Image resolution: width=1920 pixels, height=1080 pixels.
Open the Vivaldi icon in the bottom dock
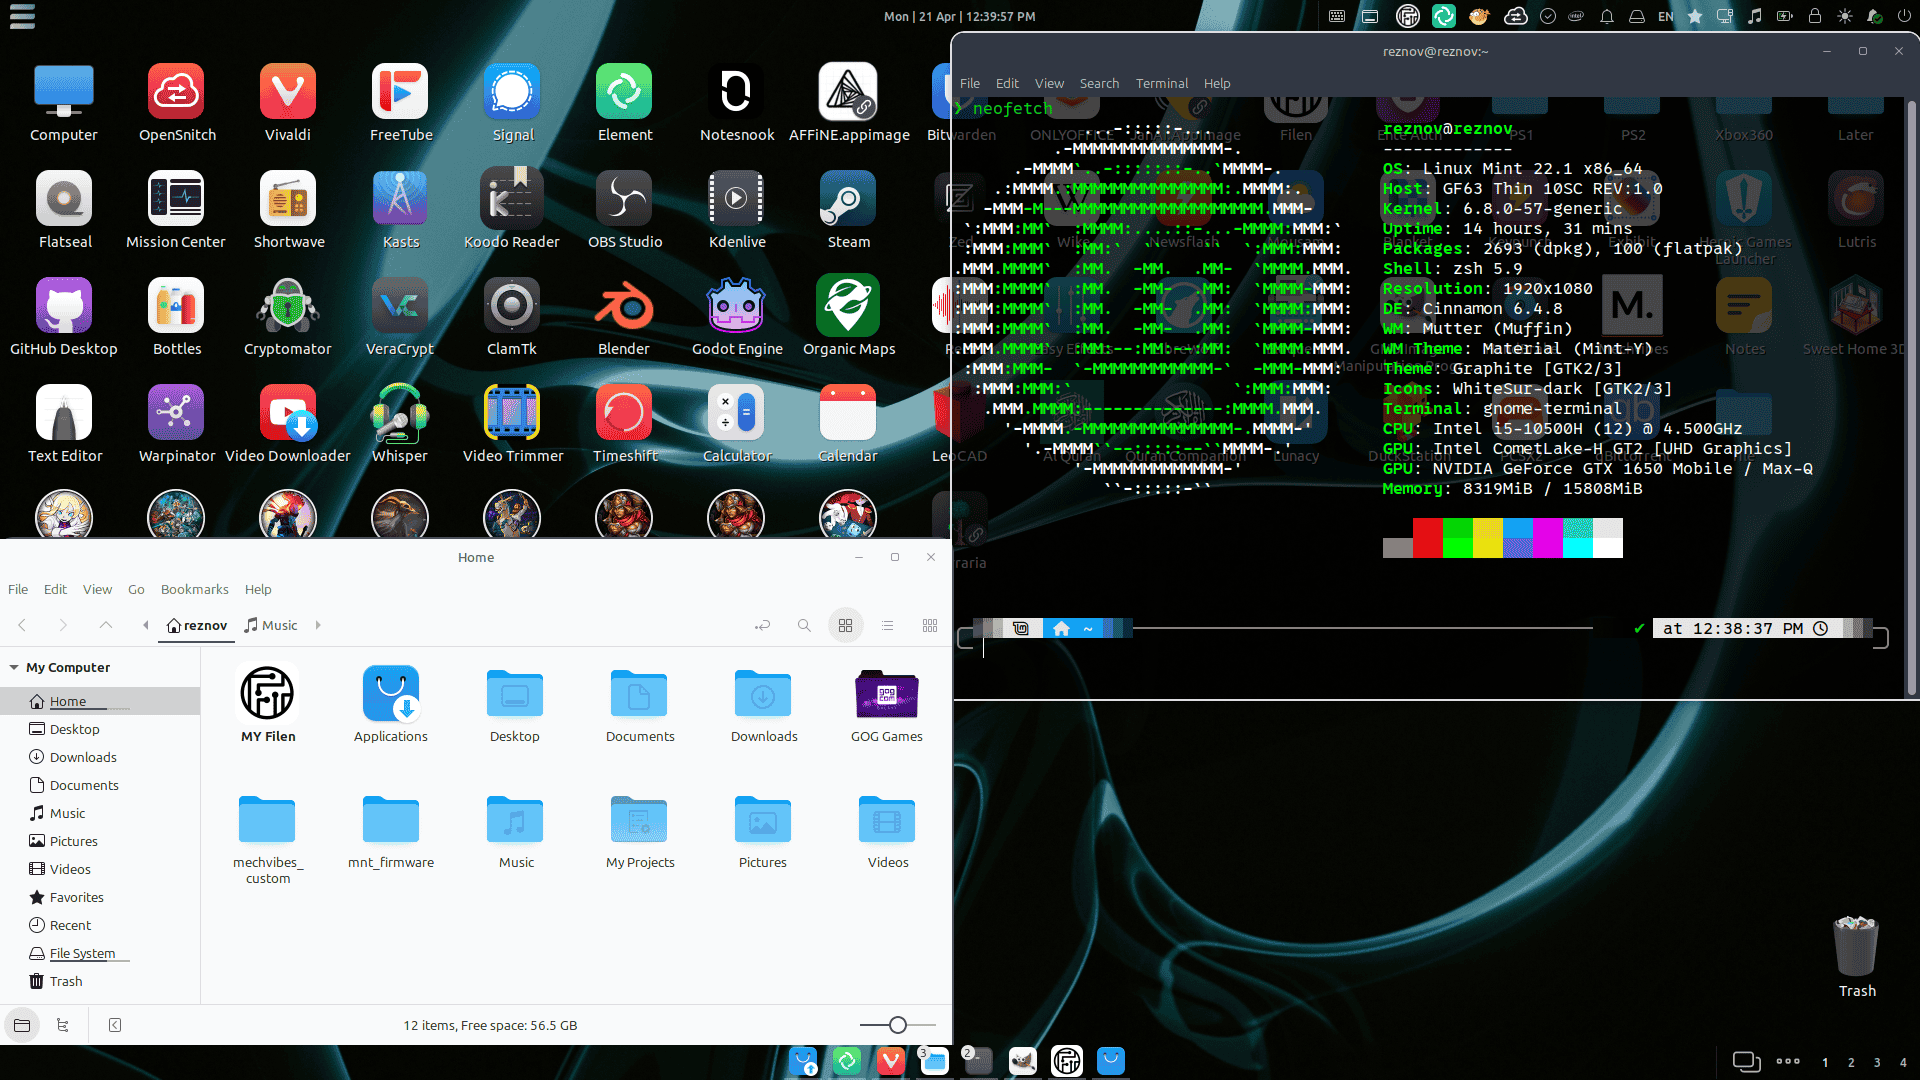[x=890, y=1060]
